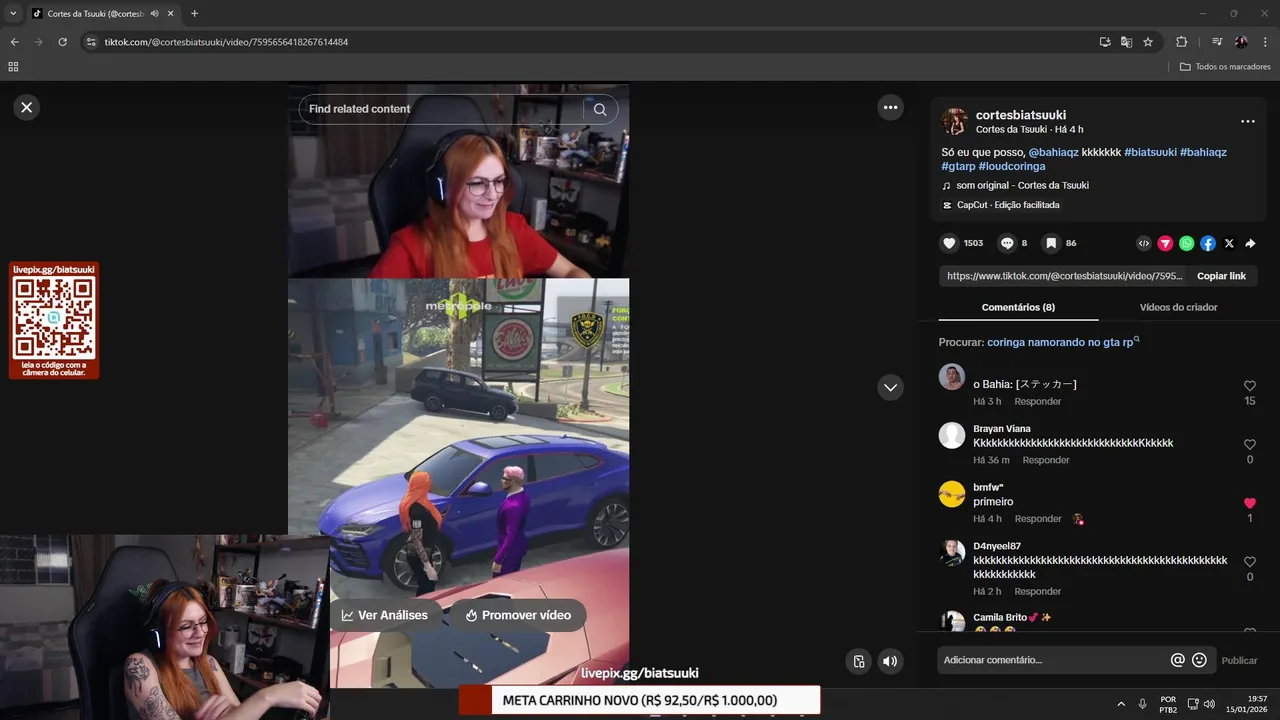
Task: Show hidden system tray icons chevron
Action: [x=1120, y=704]
